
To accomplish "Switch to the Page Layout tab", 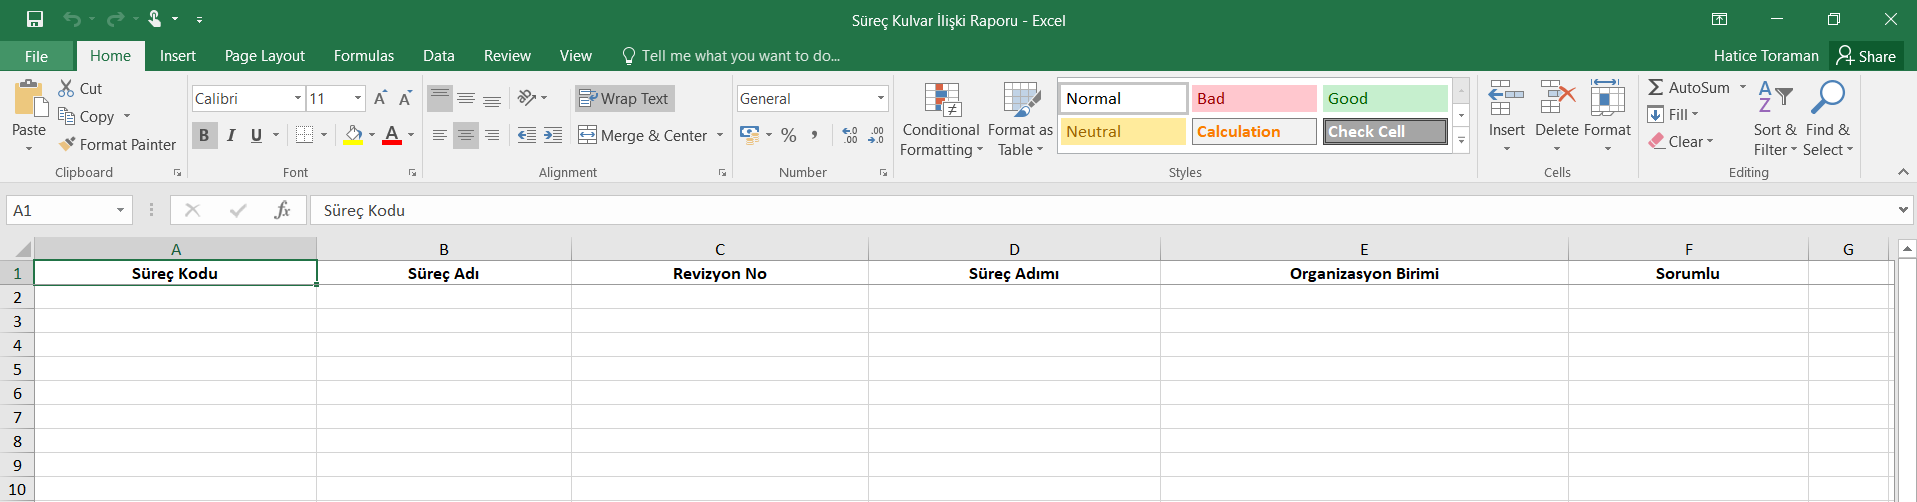I will click(264, 56).
